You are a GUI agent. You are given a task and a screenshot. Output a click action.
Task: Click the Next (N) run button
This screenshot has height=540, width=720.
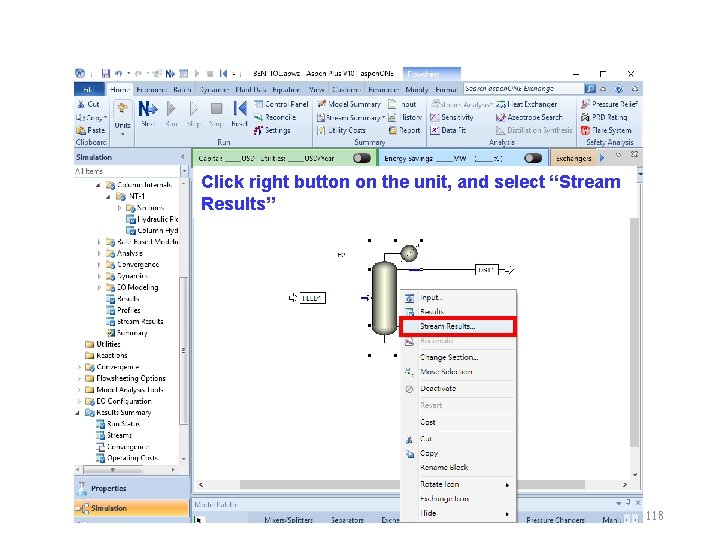(148, 113)
